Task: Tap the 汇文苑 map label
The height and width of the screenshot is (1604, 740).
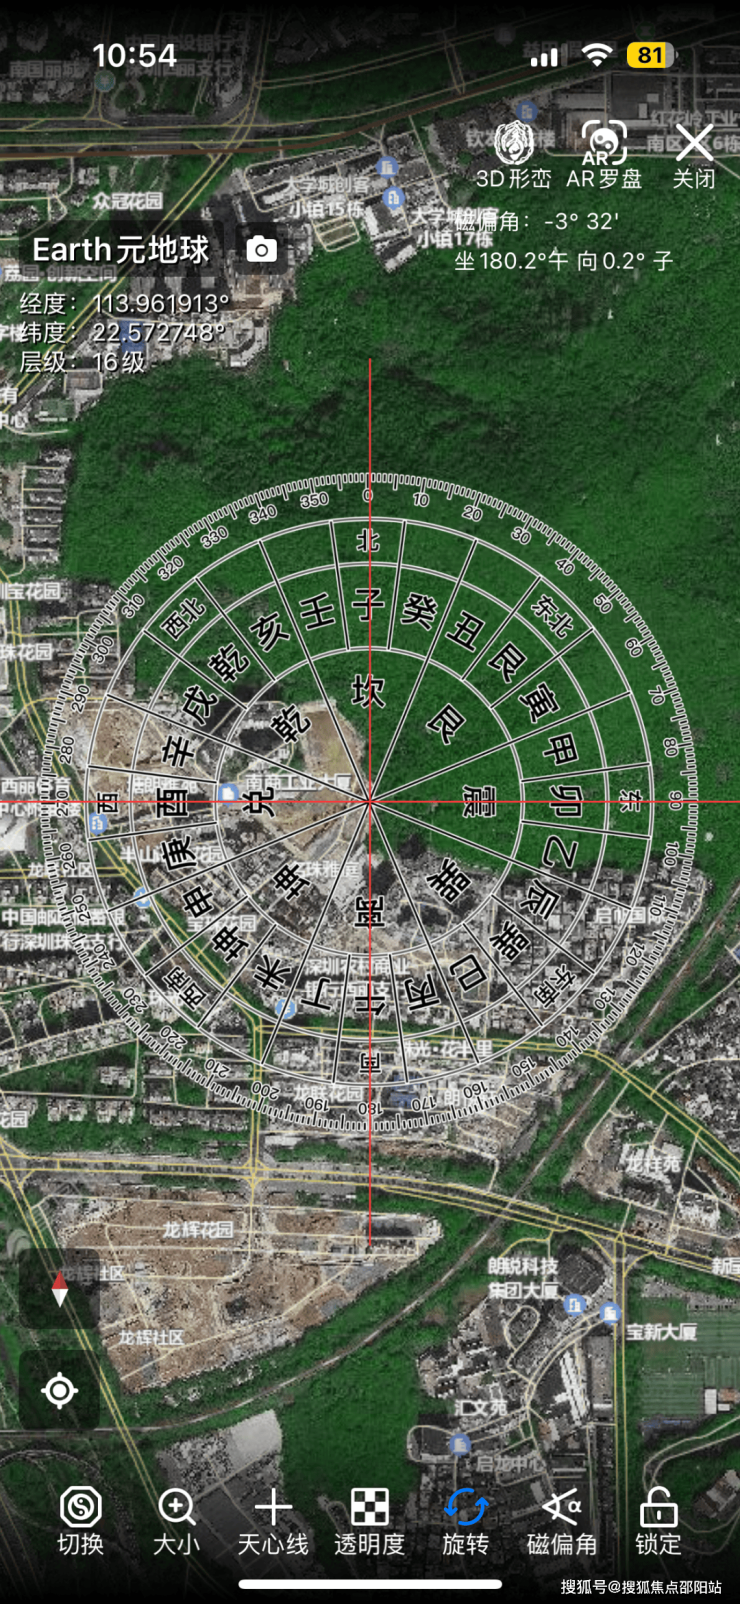Action: coord(480,1406)
